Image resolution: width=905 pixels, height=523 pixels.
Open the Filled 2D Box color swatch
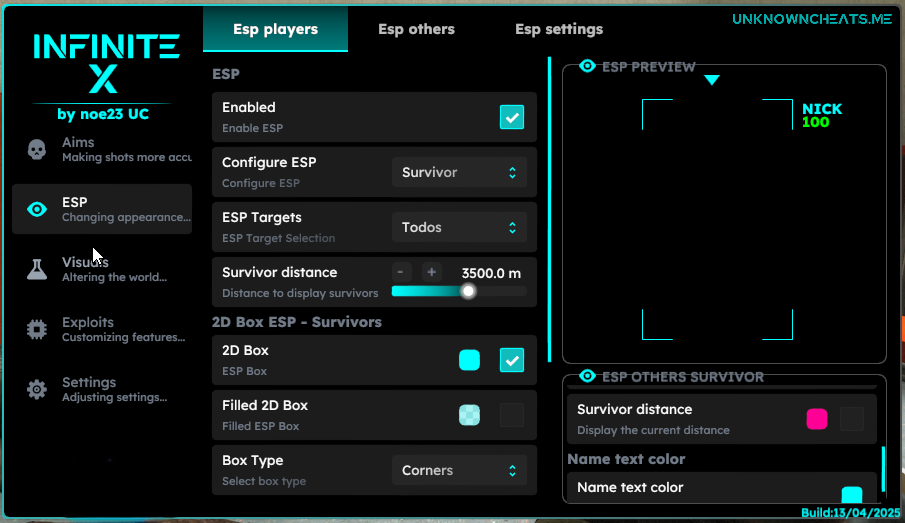(469, 415)
